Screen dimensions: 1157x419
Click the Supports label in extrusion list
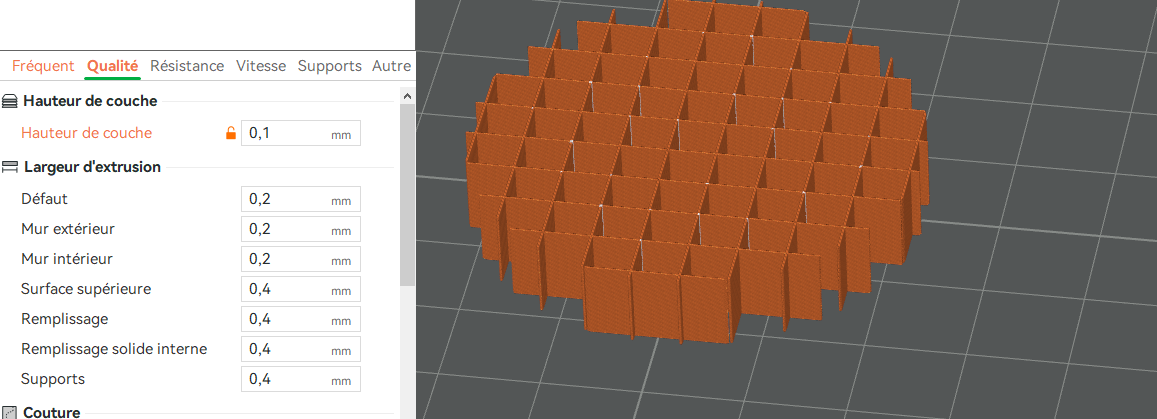pyautogui.click(x=53, y=379)
